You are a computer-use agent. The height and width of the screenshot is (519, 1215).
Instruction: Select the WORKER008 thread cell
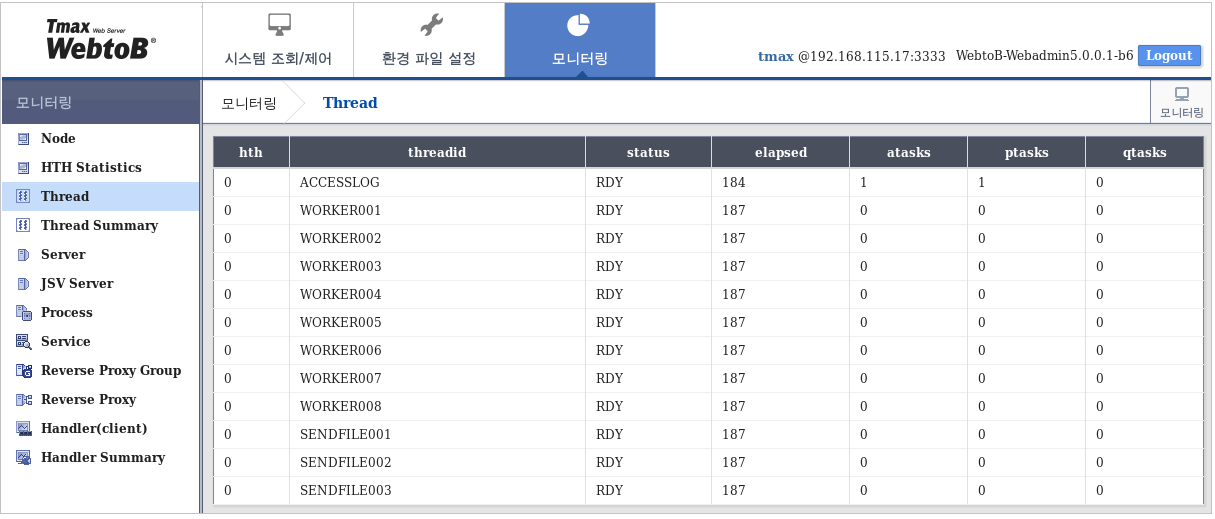437,407
